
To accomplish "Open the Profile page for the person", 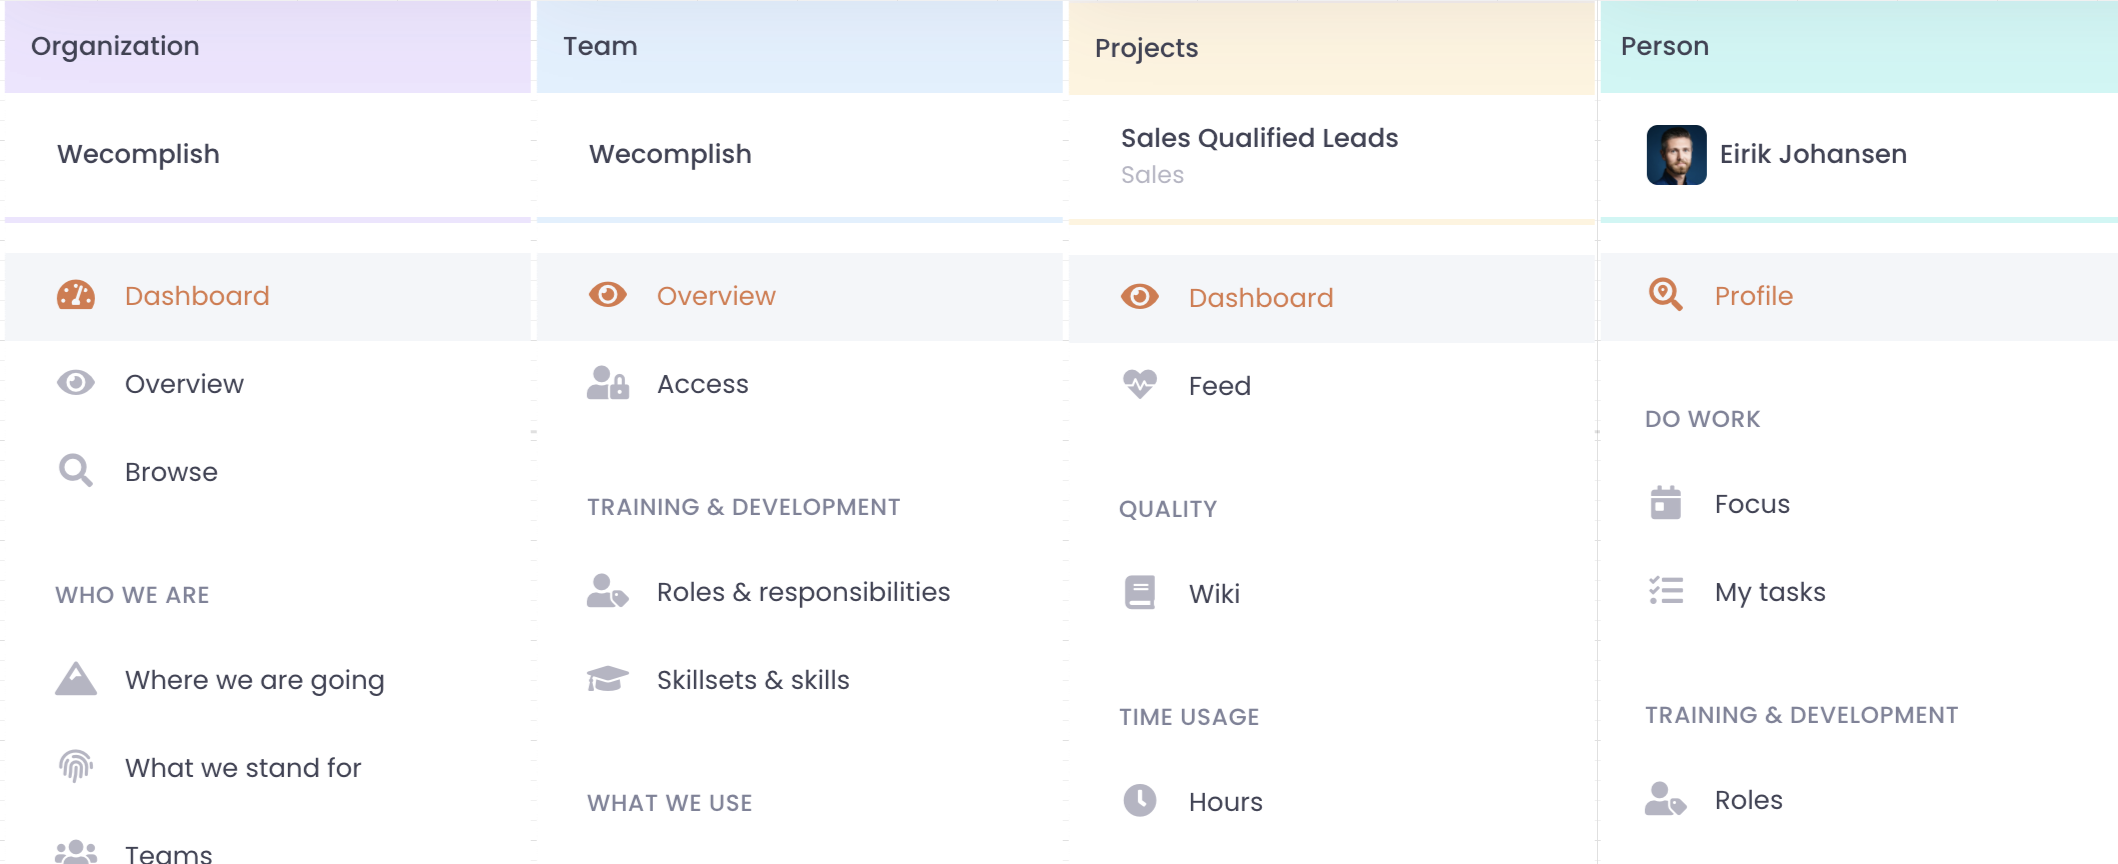I will 1753,296.
